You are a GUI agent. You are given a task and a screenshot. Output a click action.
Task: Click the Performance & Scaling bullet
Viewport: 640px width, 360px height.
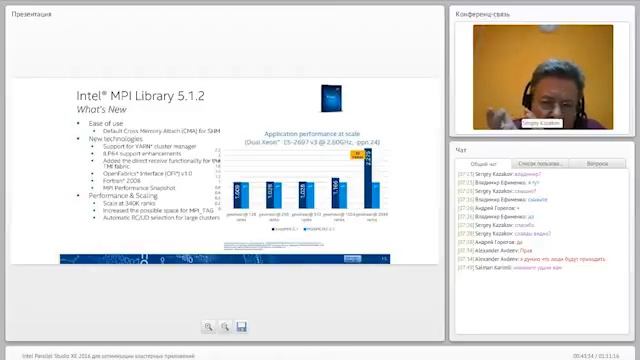pyautogui.click(x=123, y=196)
